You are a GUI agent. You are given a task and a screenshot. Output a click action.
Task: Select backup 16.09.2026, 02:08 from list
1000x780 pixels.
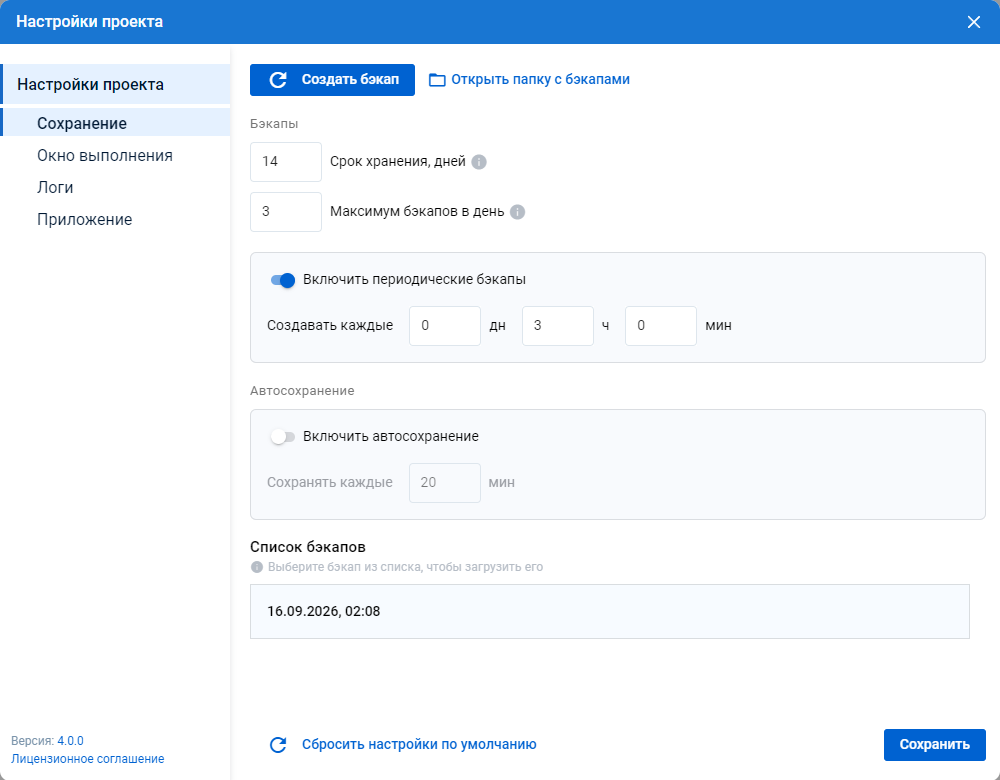(610, 612)
